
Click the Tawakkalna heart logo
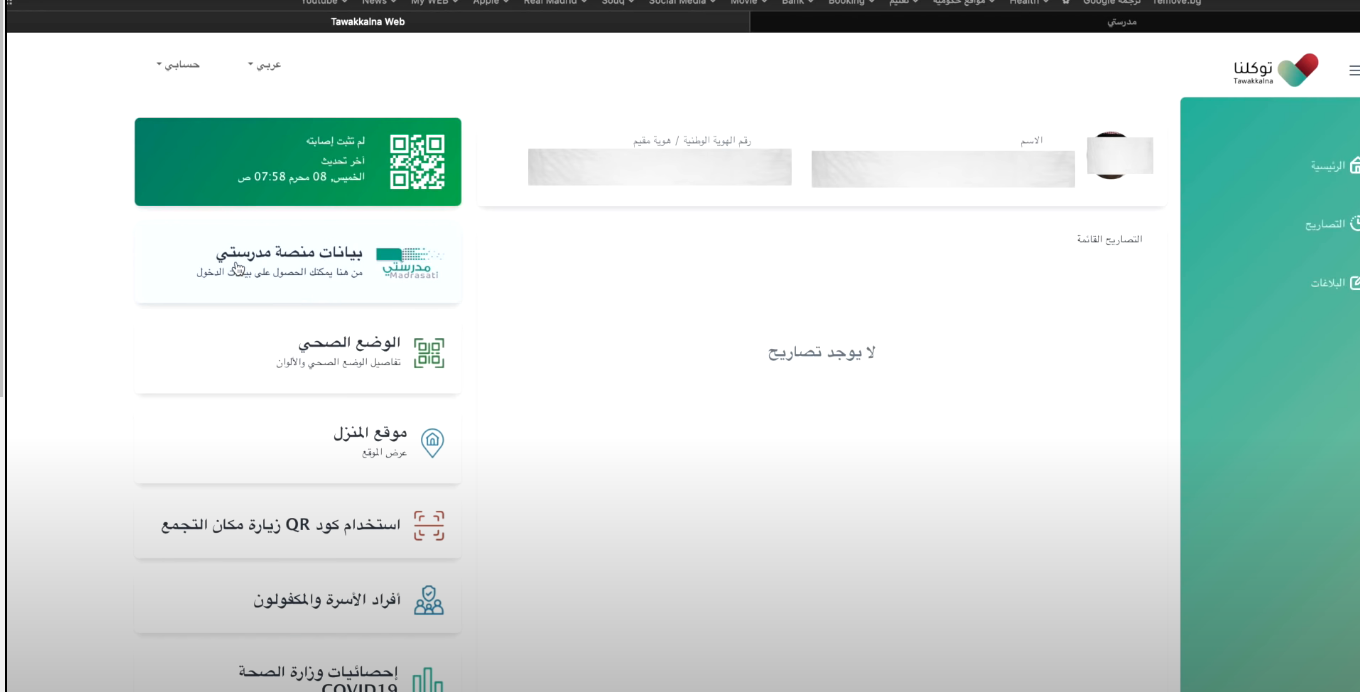1298,70
